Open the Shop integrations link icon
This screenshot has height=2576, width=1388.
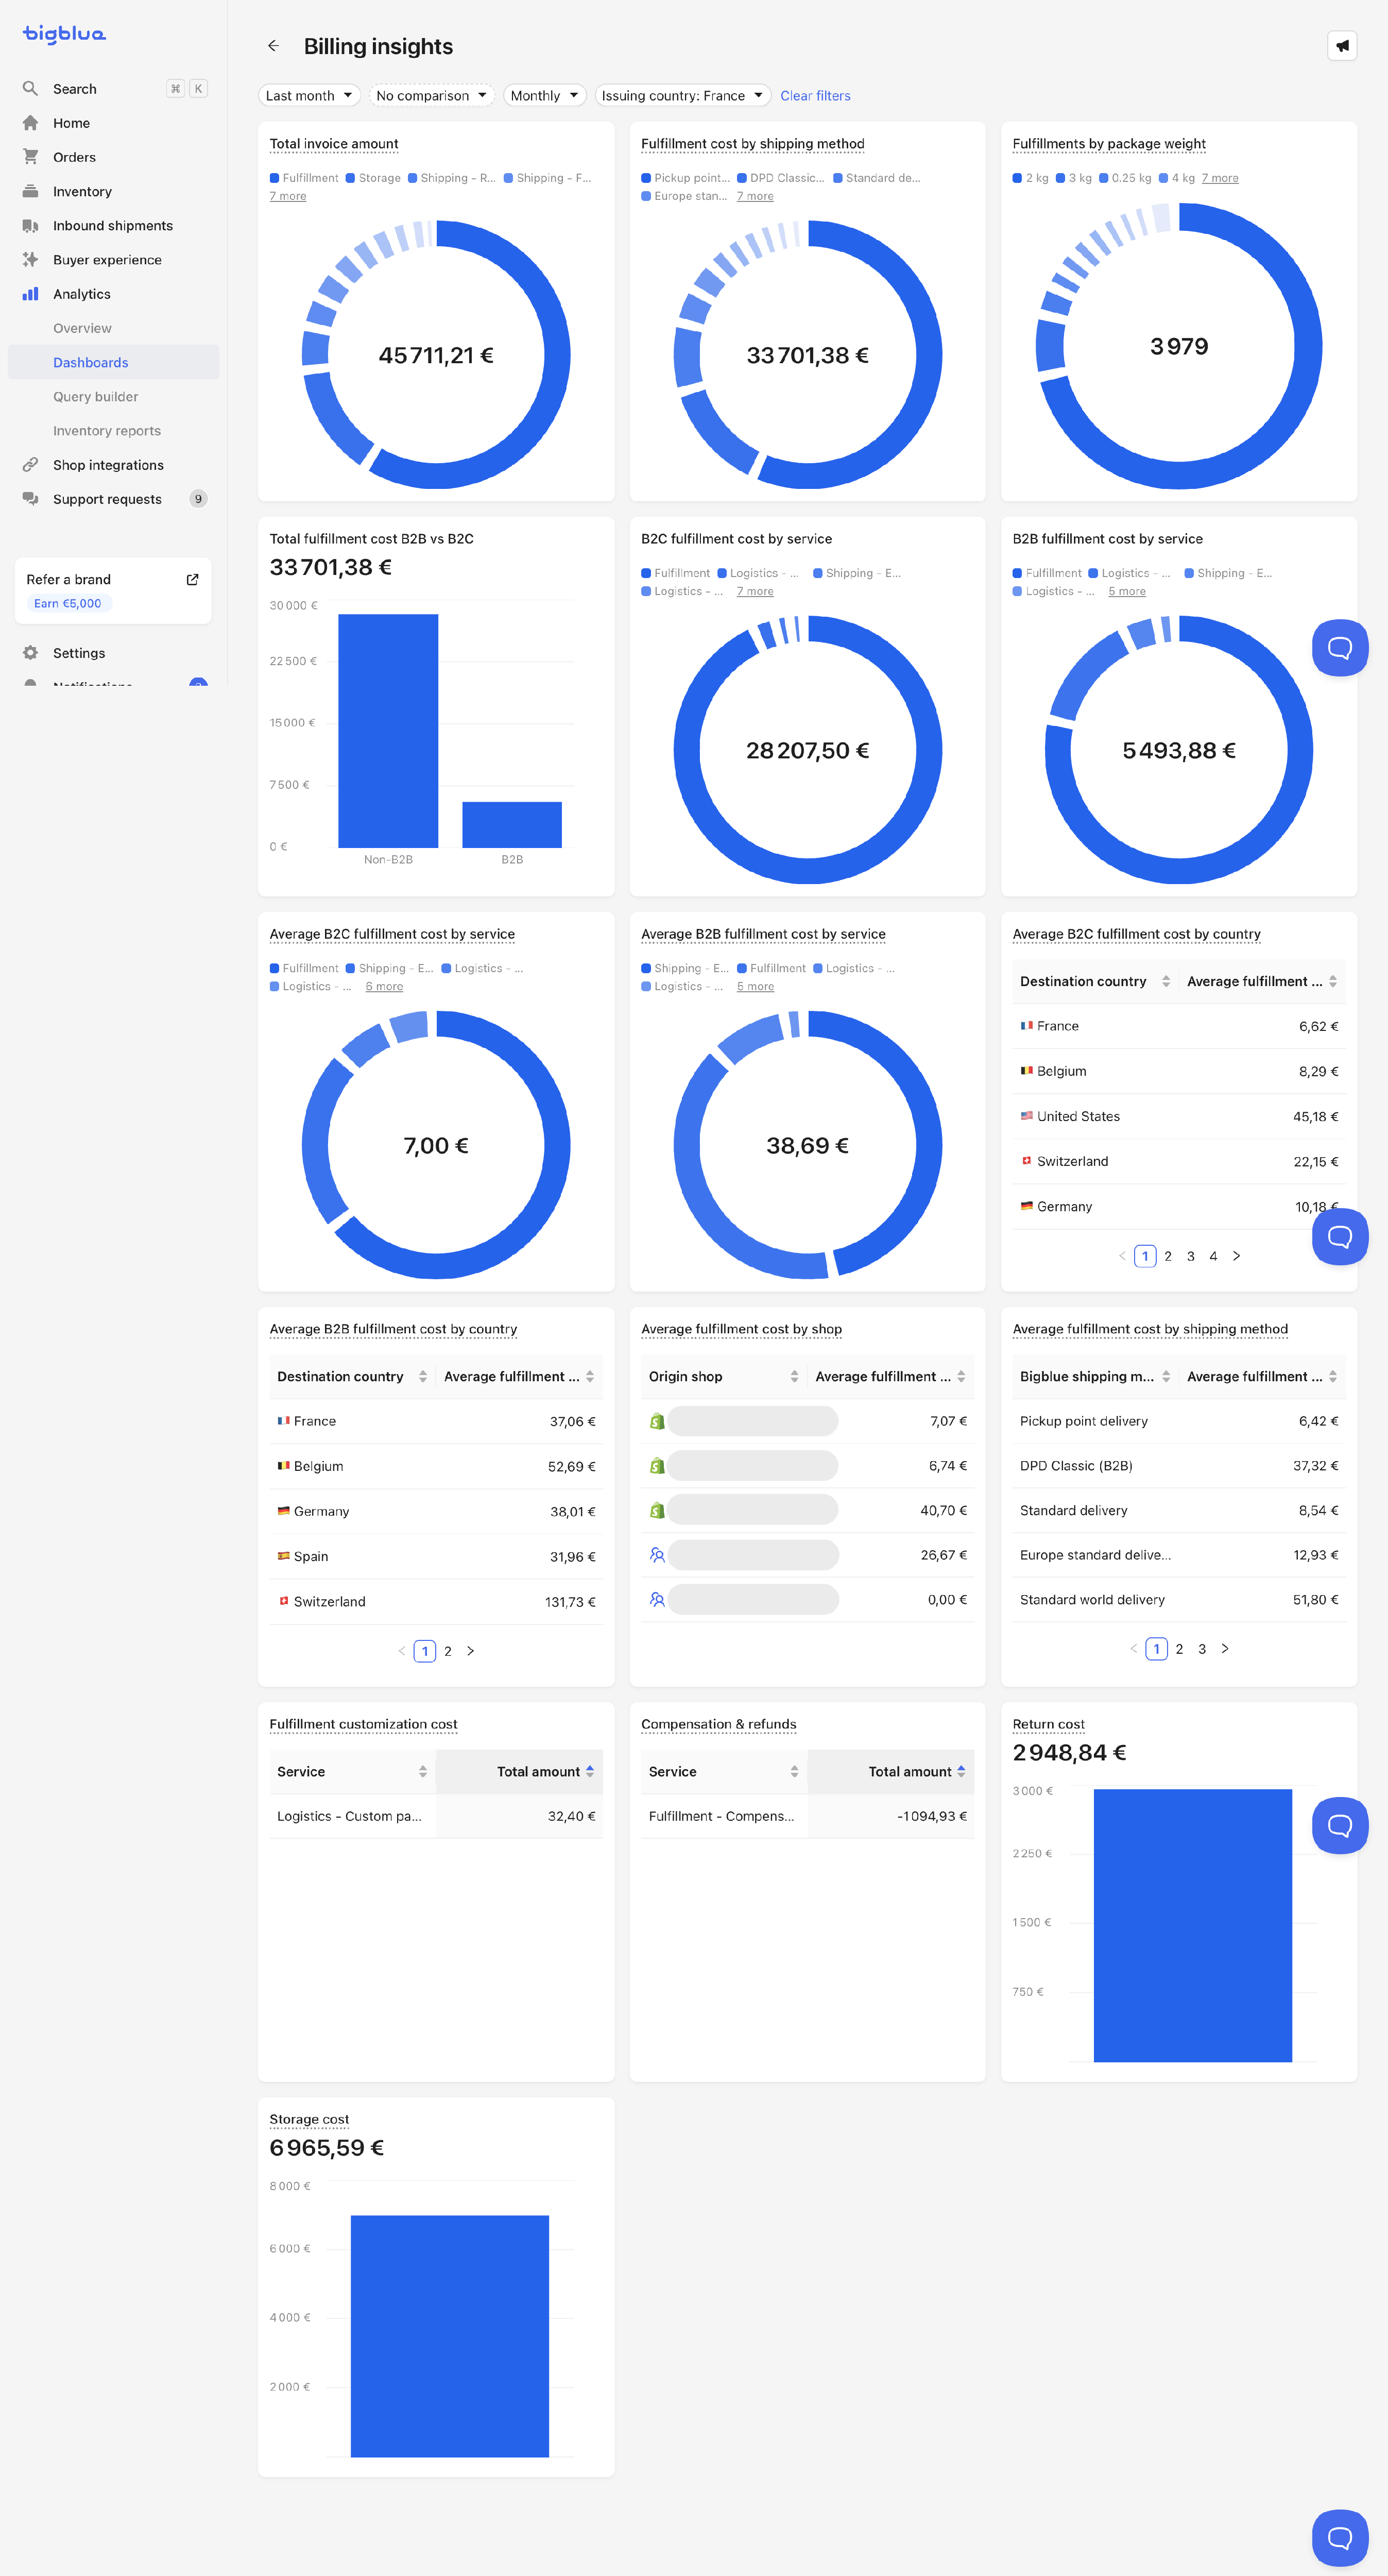point(31,465)
